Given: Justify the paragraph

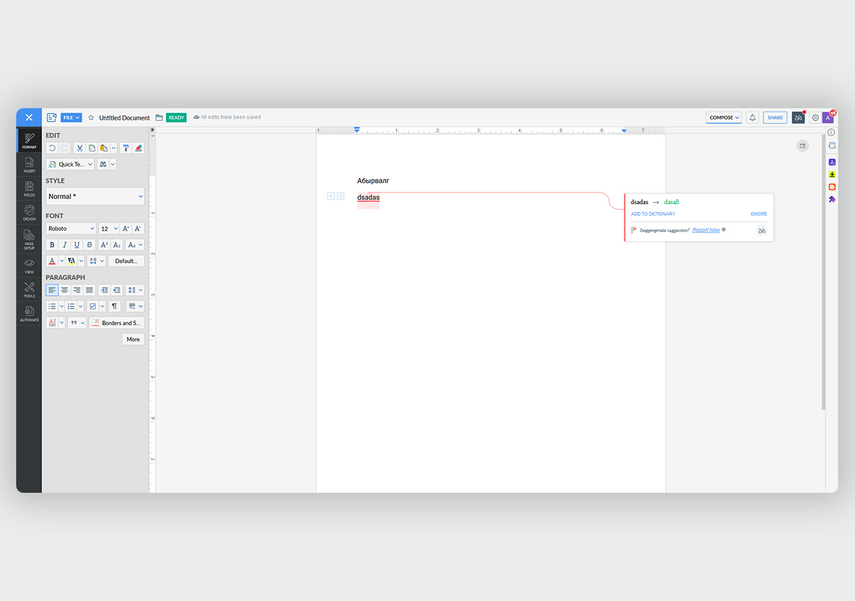Looking at the screenshot, I should click(89, 290).
